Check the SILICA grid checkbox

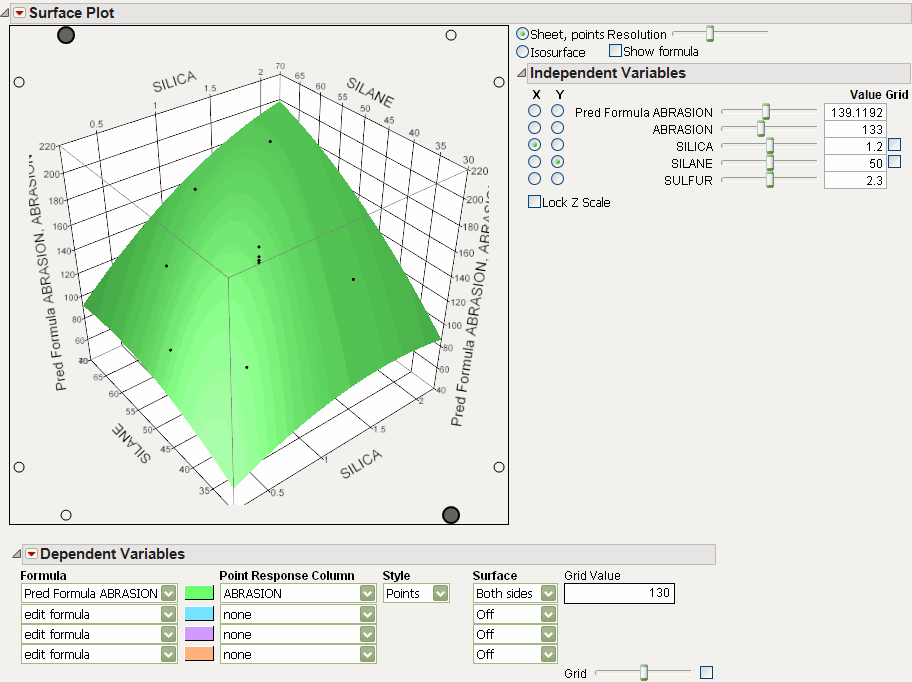(894, 145)
